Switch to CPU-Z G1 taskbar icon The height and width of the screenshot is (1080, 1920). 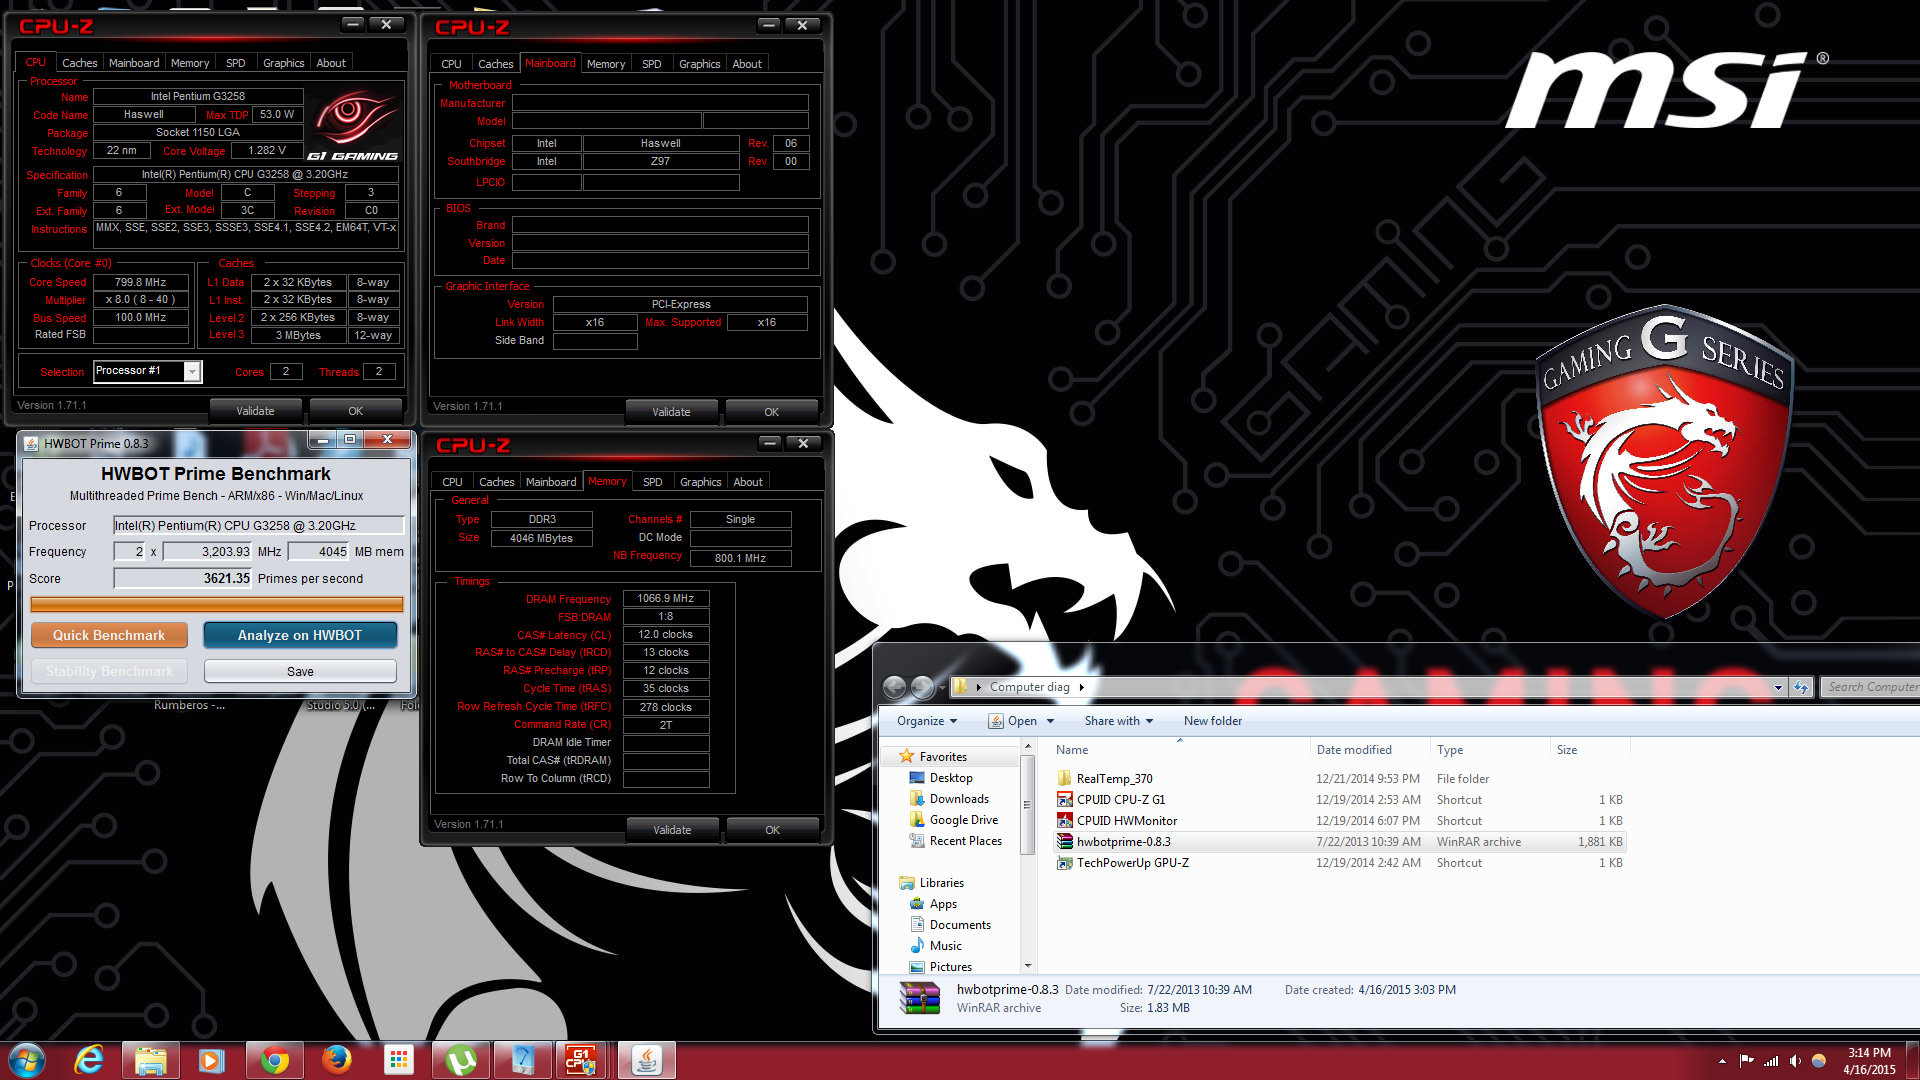(x=583, y=1060)
